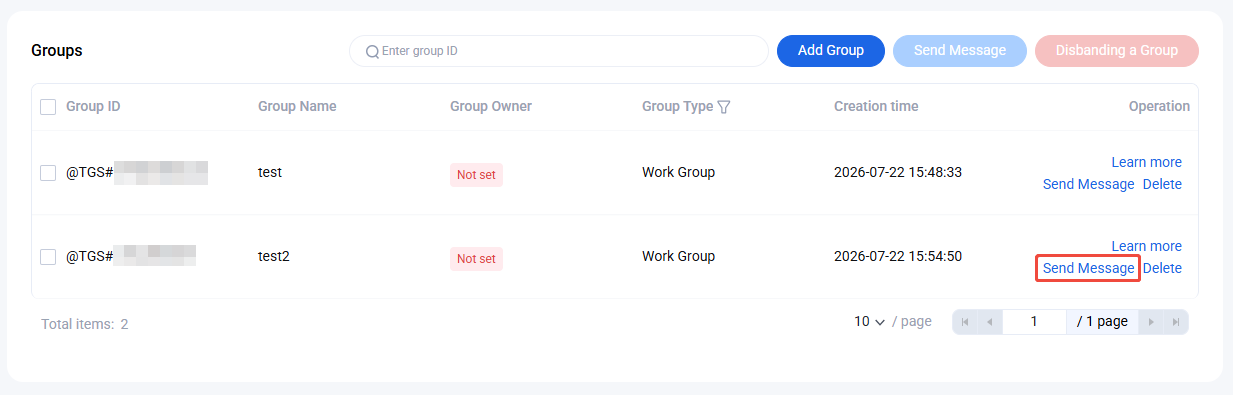
Task: Click the Creation time column header
Action: pos(876,106)
